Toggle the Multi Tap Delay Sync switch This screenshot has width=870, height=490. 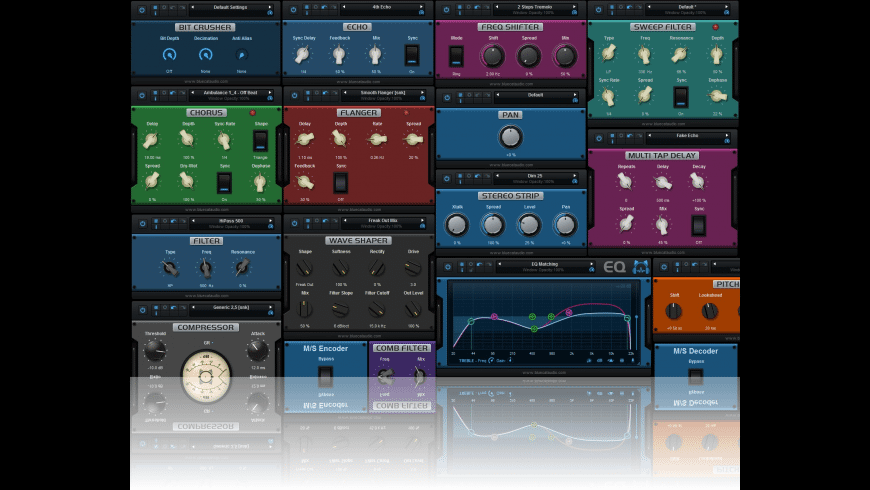coord(699,225)
